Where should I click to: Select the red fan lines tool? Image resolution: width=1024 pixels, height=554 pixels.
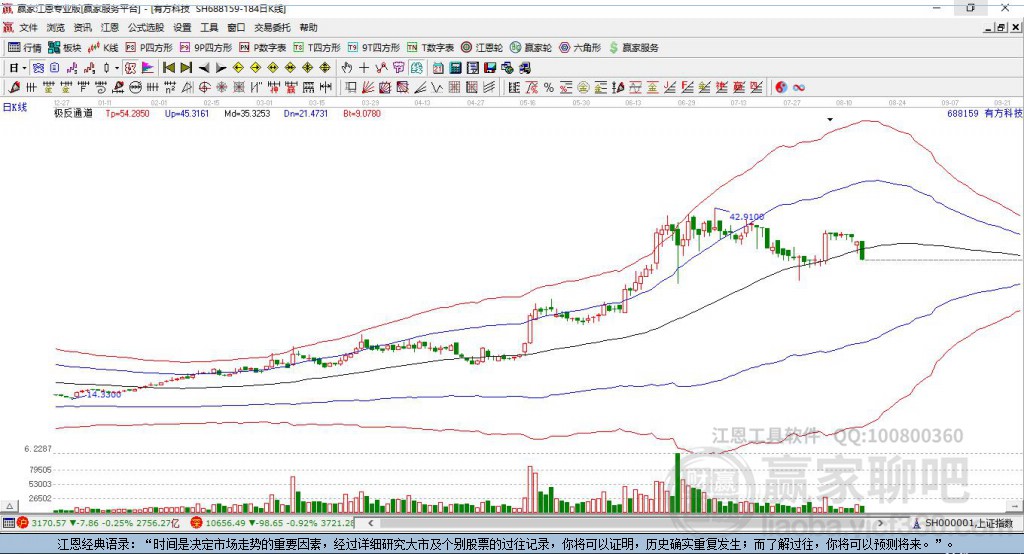368,88
